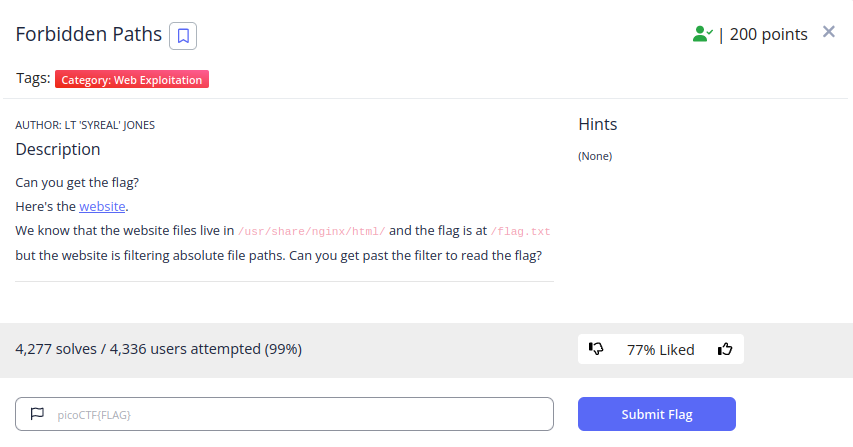Click the solves and users attempted statistic
Screen dimensions: 853x447
coord(158,349)
